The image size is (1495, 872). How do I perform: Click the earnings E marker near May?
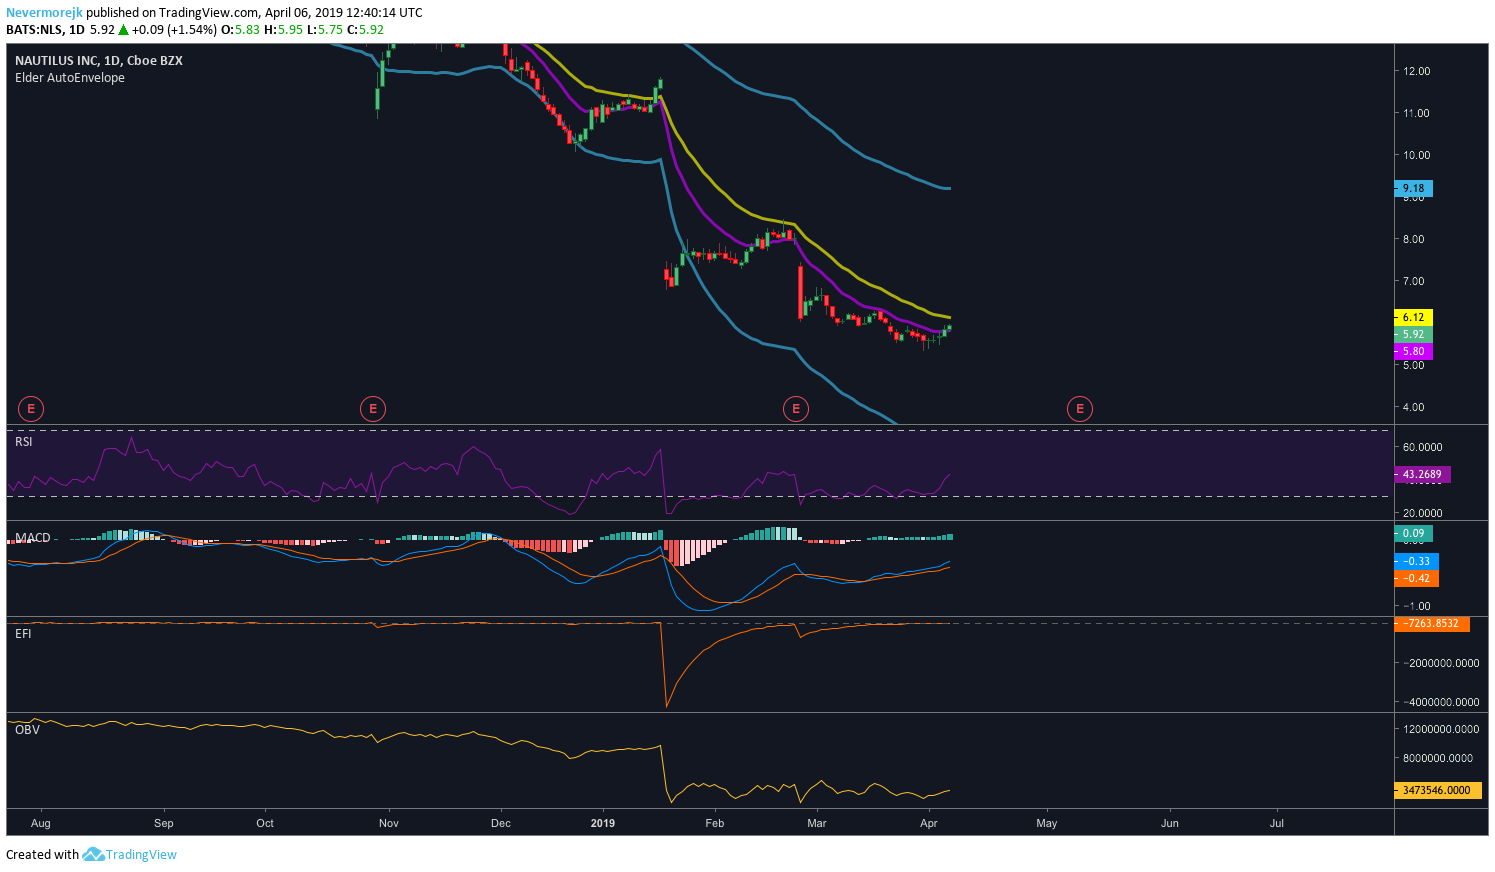coord(1080,408)
